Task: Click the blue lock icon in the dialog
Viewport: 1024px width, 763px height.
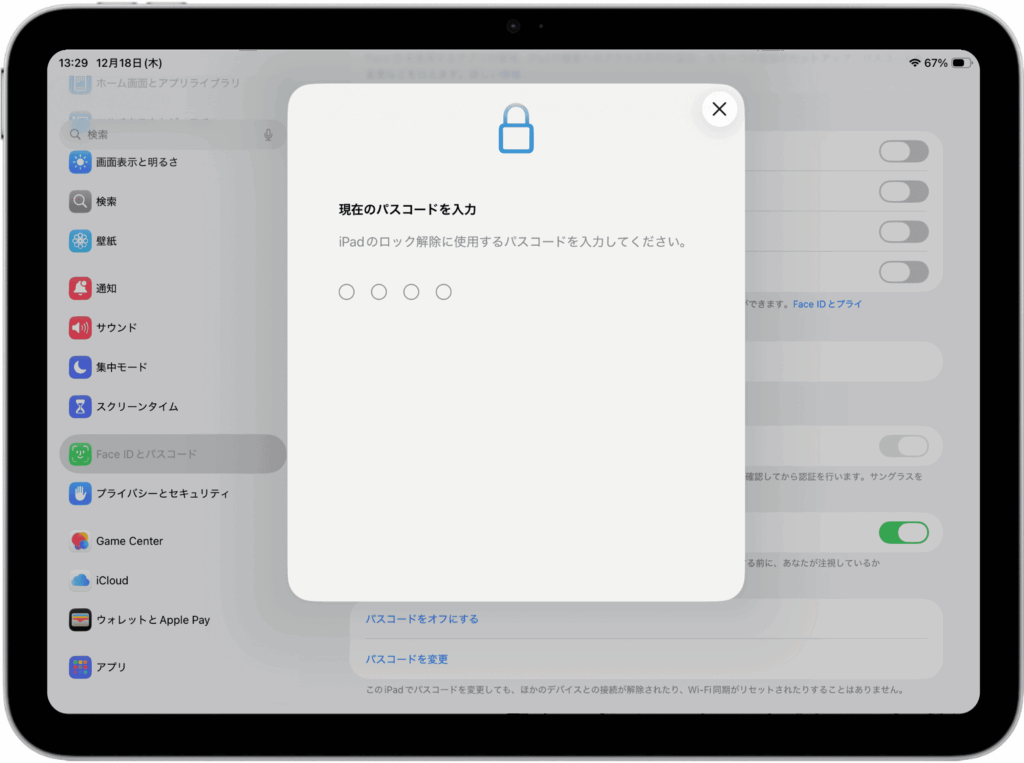Action: coord(516,129)
